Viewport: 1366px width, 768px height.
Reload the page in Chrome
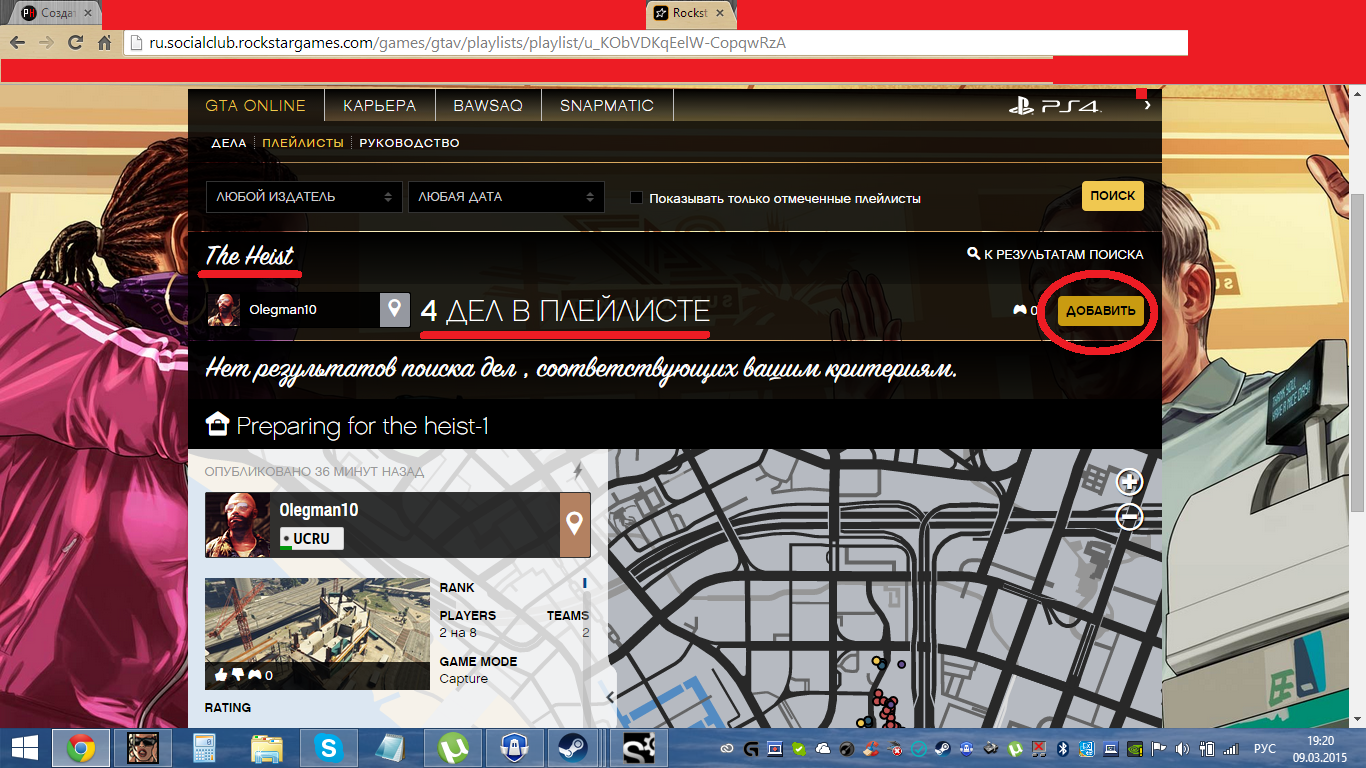[x=75, y=43]
